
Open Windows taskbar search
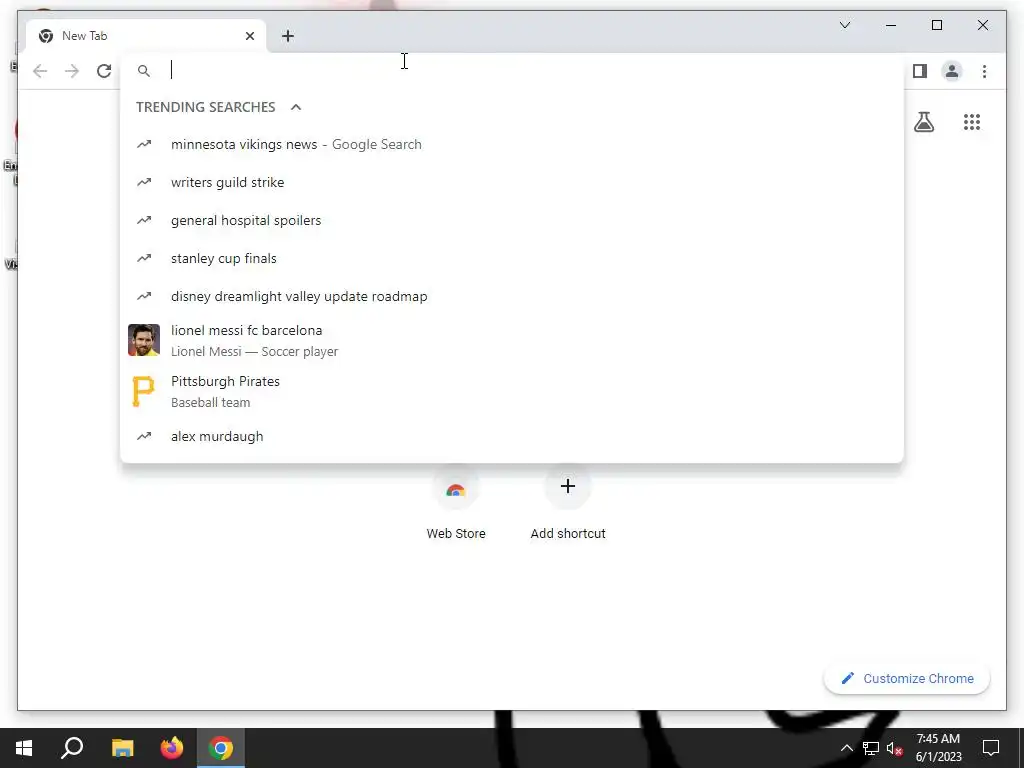[72, 748]
